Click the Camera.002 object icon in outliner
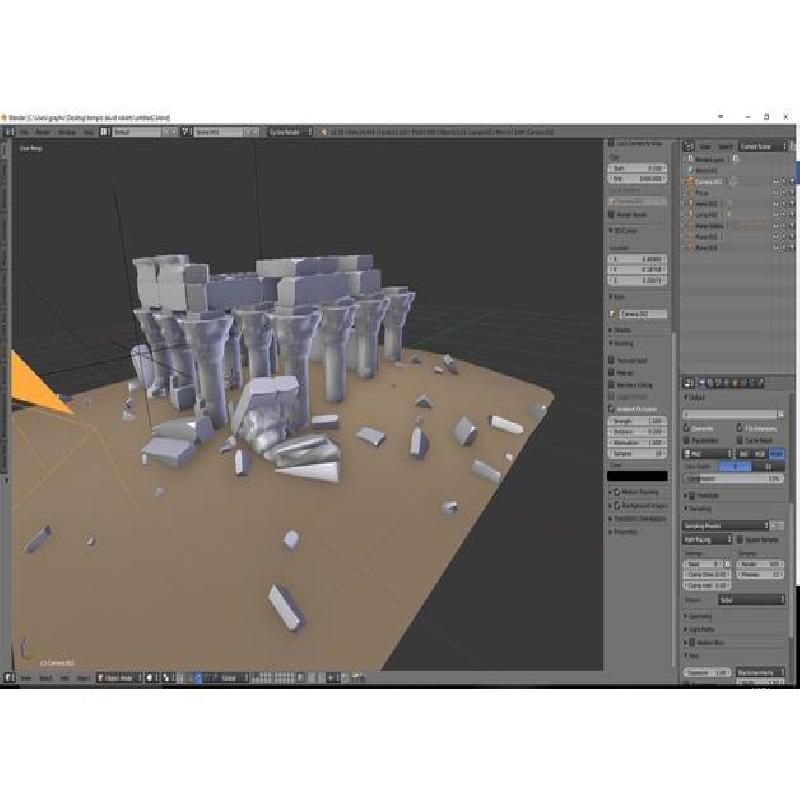 pyautogui.click(x=690, y=181)
